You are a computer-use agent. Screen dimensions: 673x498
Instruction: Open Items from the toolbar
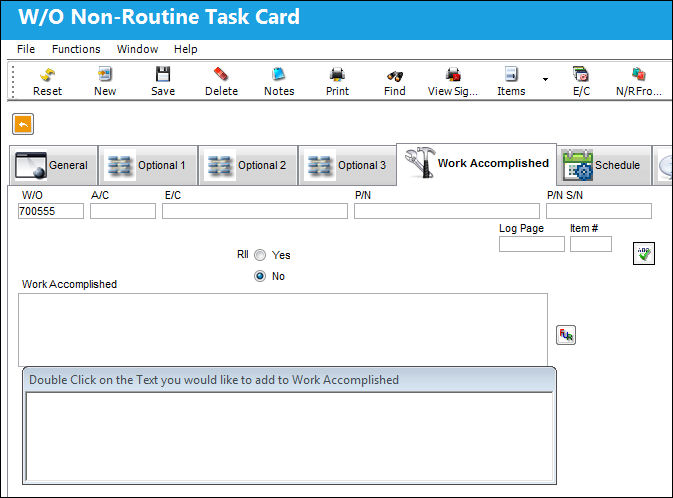[511, 82]
